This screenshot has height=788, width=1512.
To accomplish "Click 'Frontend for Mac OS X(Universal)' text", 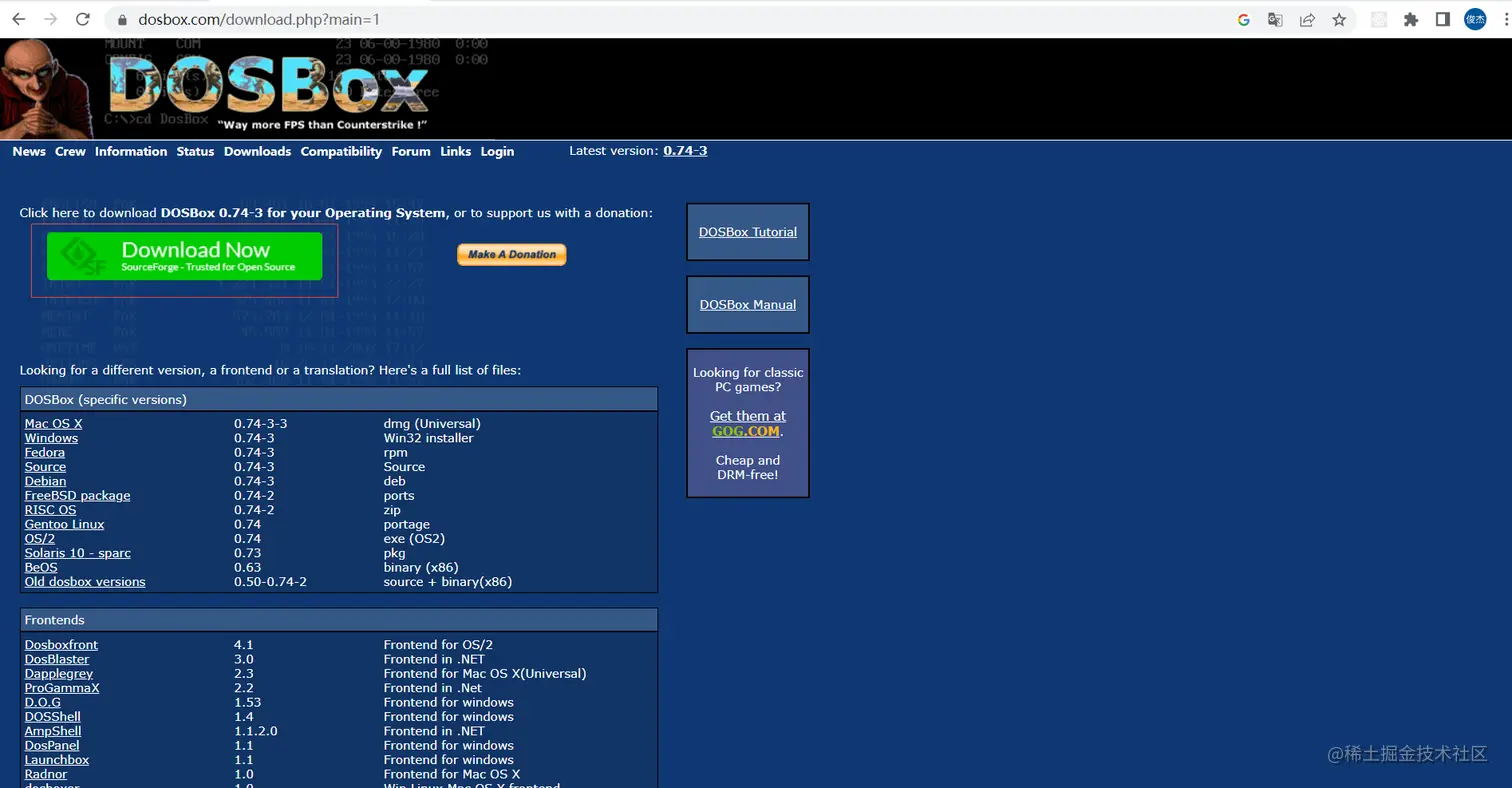I will [x=485, y=674].
